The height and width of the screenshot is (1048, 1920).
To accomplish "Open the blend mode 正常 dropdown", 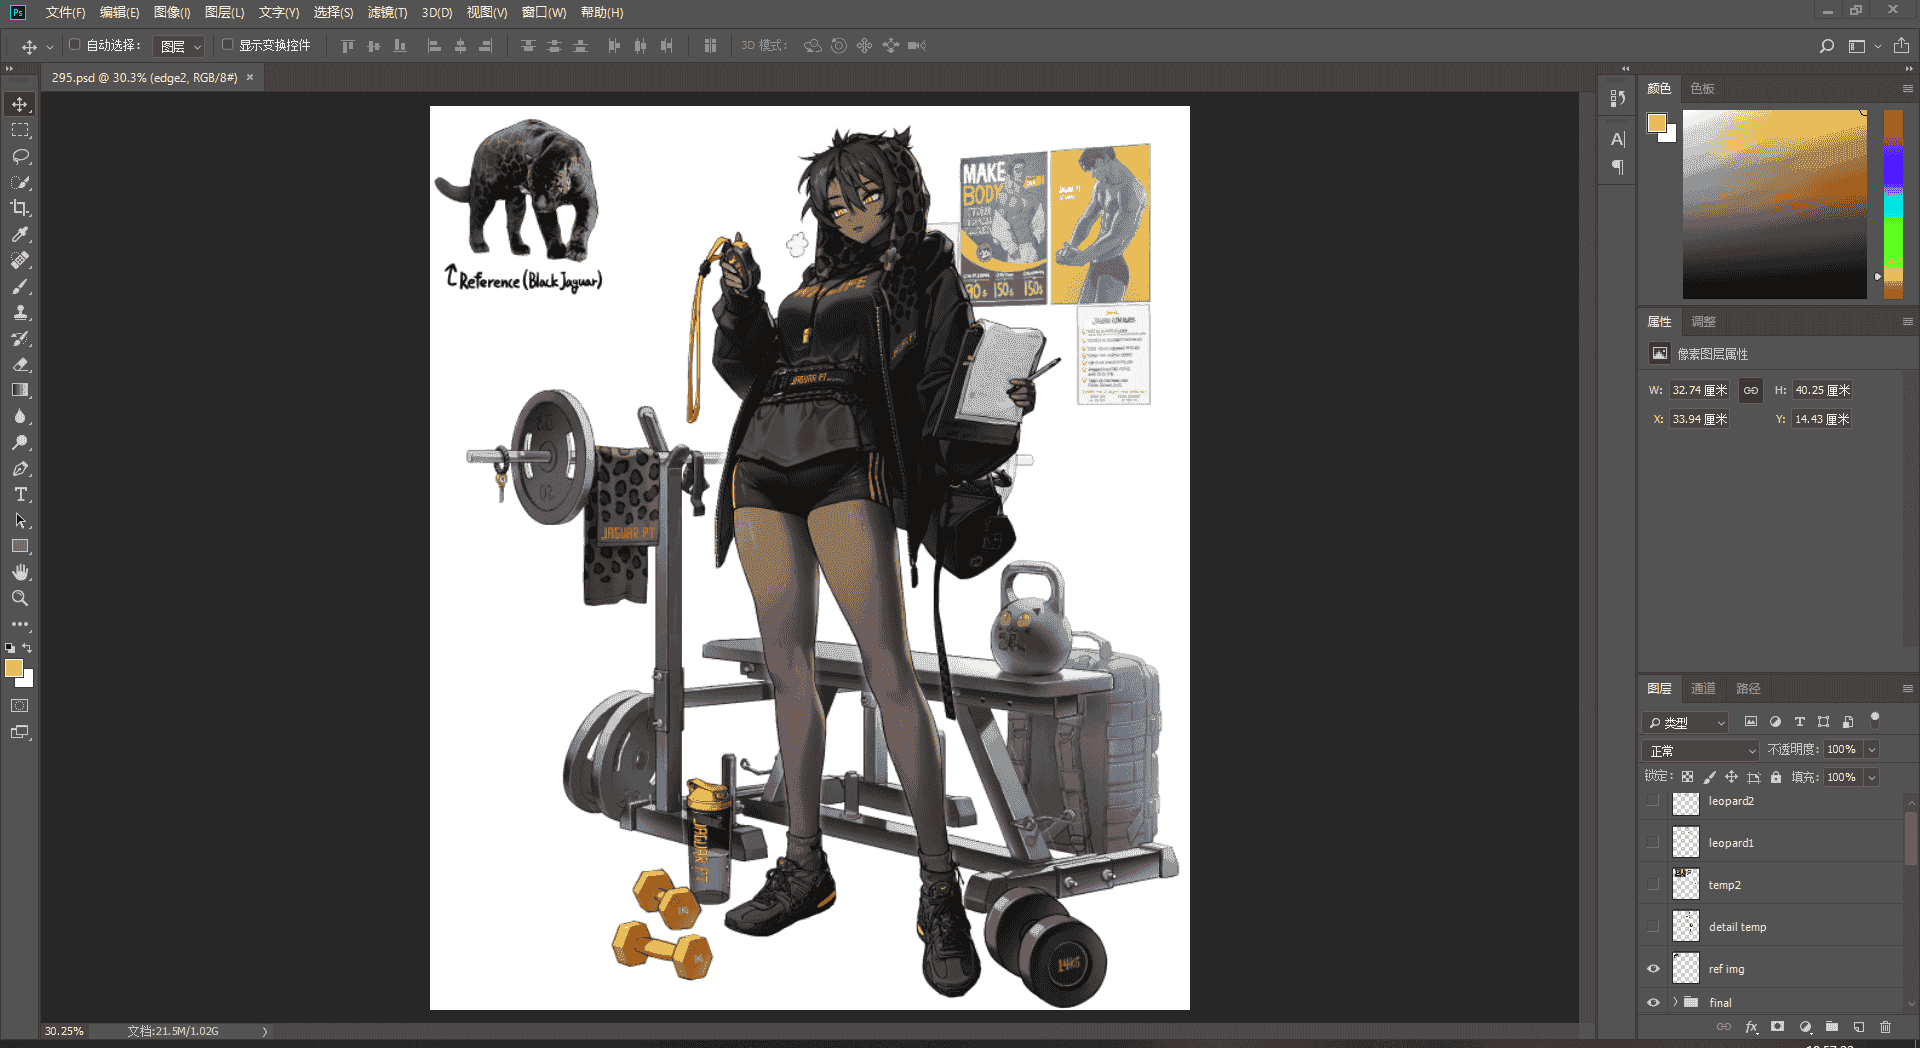I will [1701, 750].
